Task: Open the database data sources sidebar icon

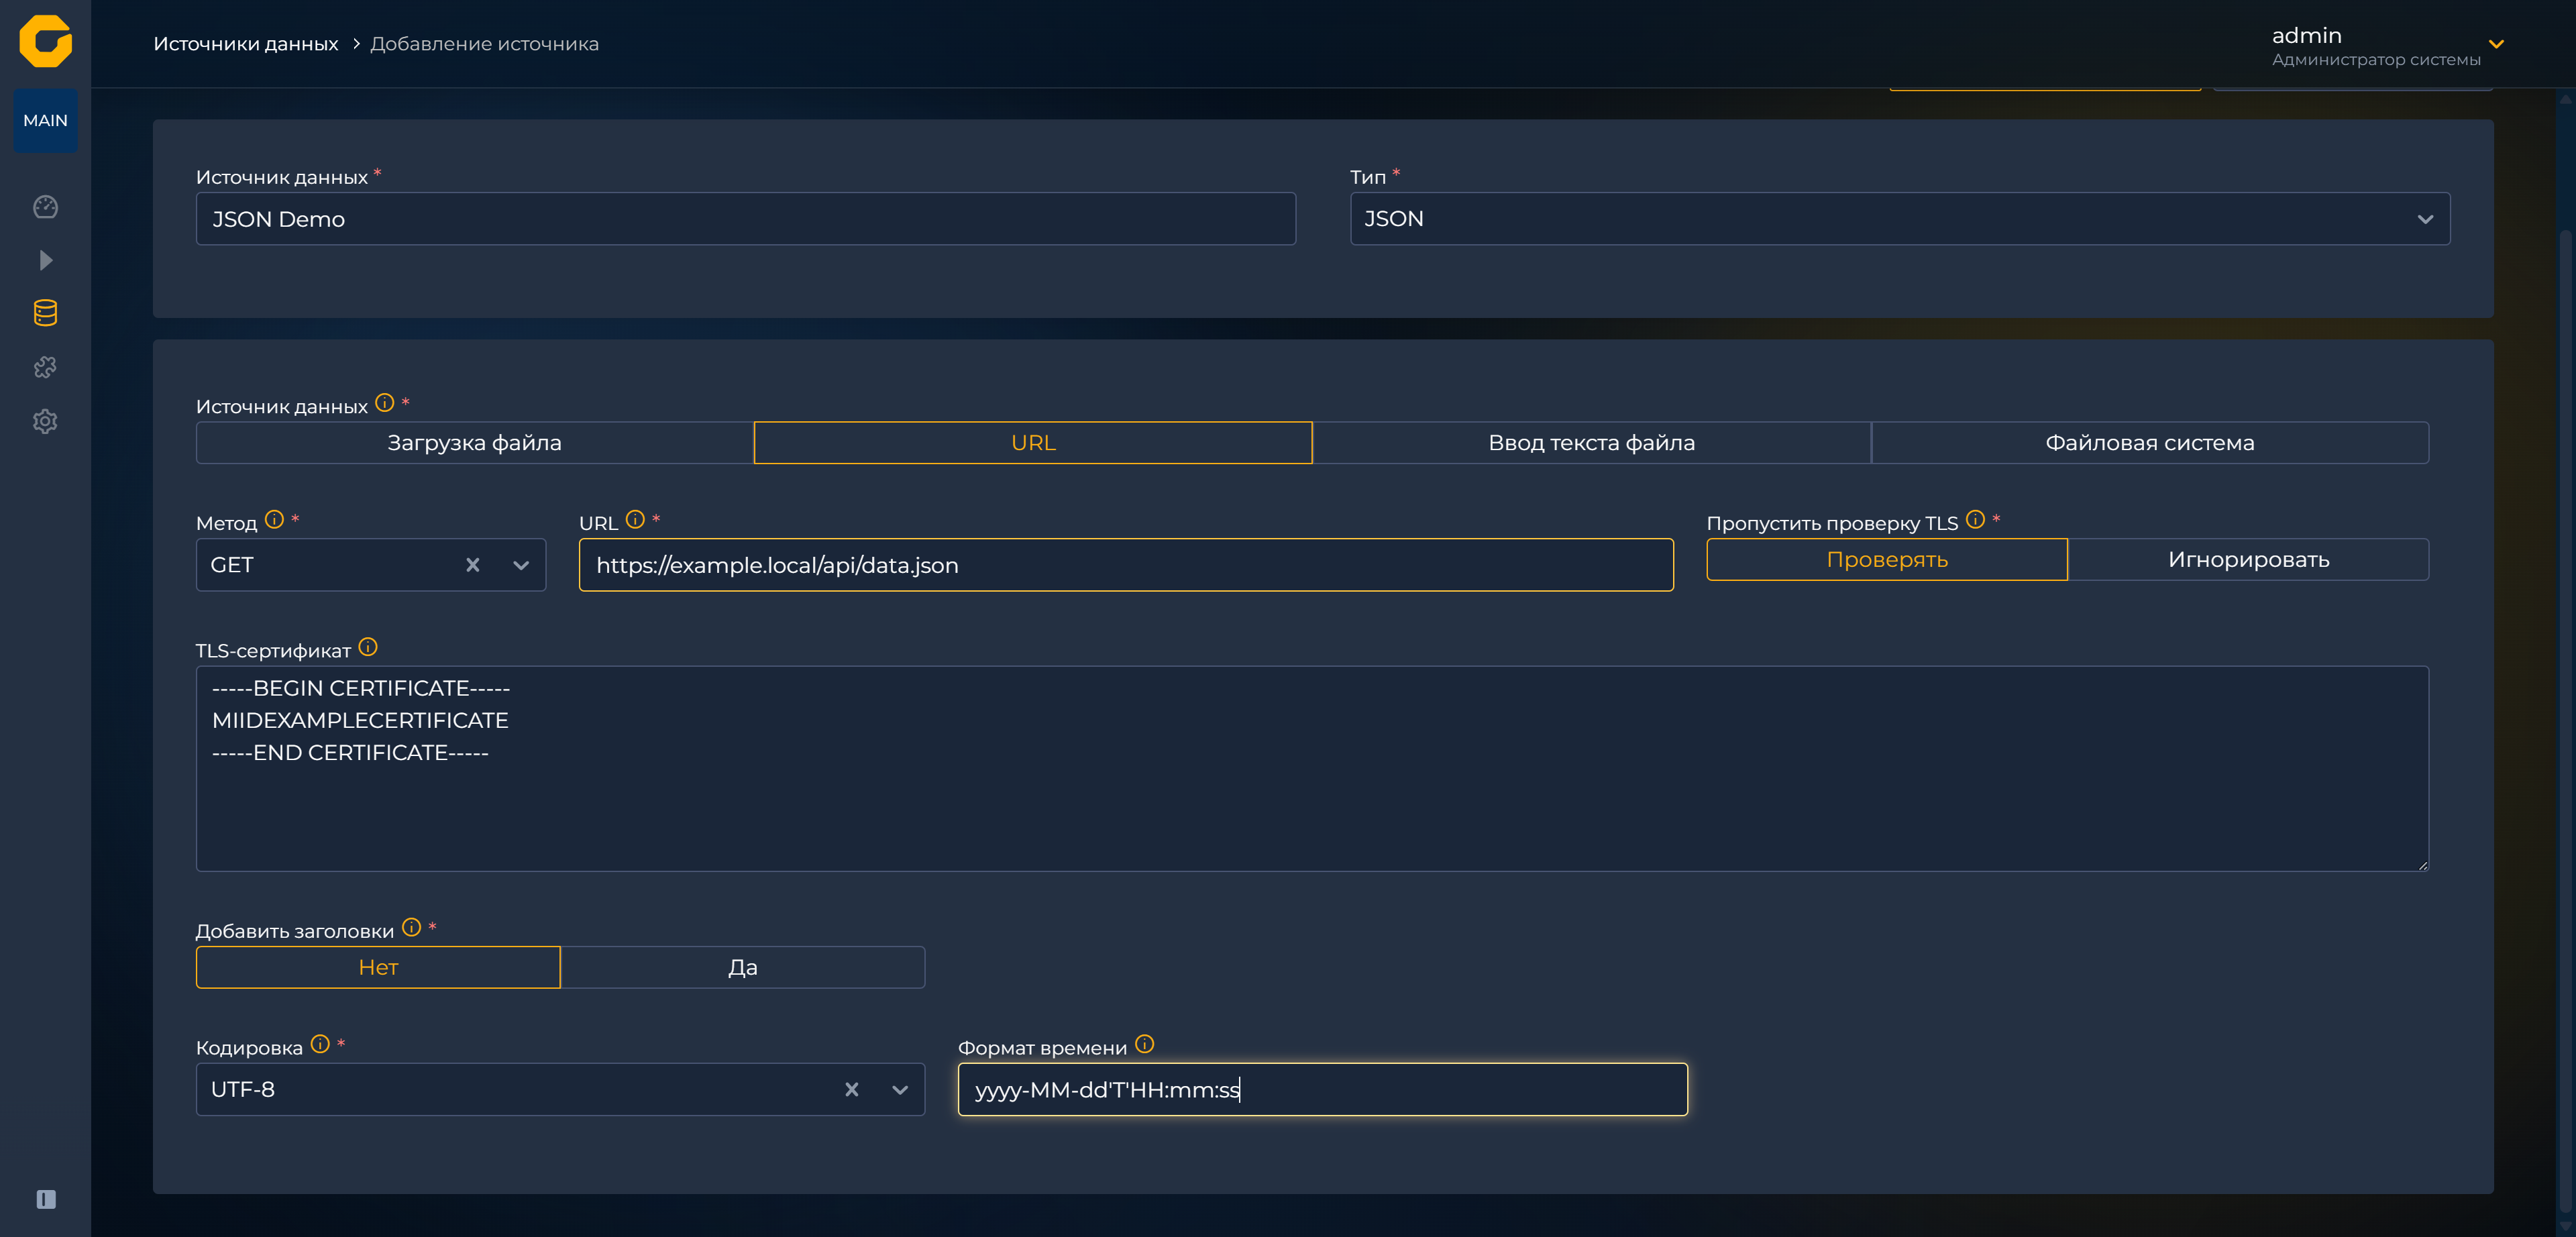Action: (x=45, y=313)
